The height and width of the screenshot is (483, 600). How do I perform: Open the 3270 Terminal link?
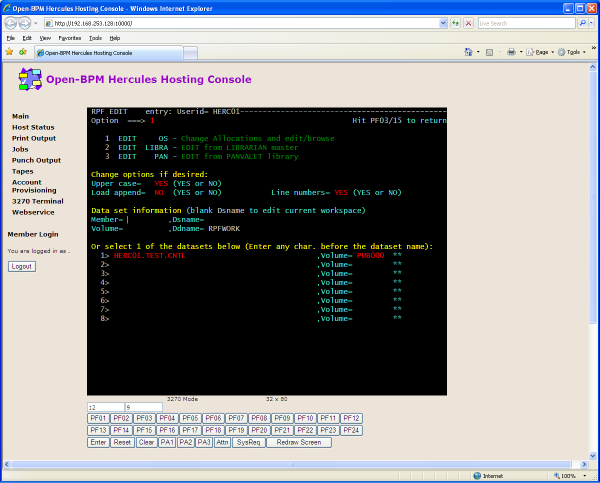(x=38, y=201)
